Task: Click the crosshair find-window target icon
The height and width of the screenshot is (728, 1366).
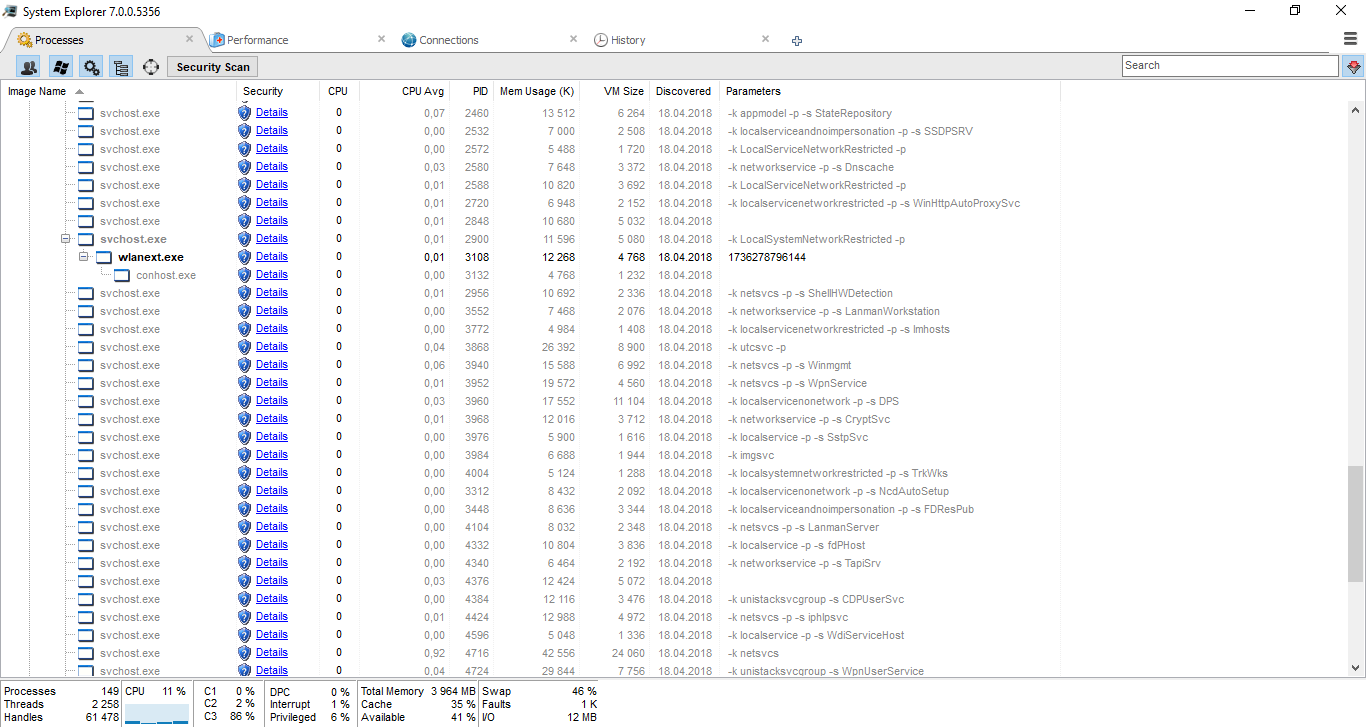Action: click(x=151, y=67)
